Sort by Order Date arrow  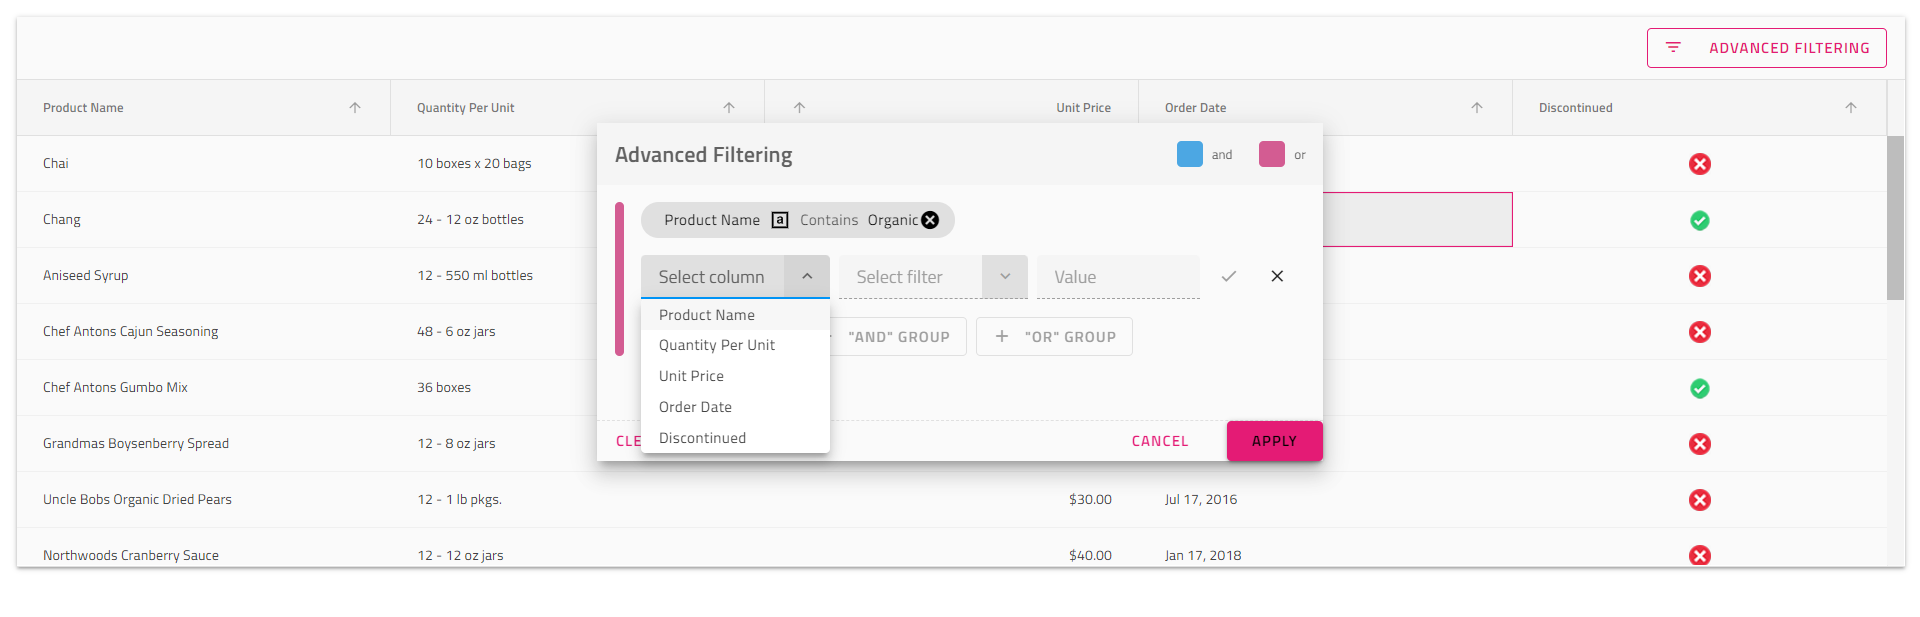[x=1477, y=108]
